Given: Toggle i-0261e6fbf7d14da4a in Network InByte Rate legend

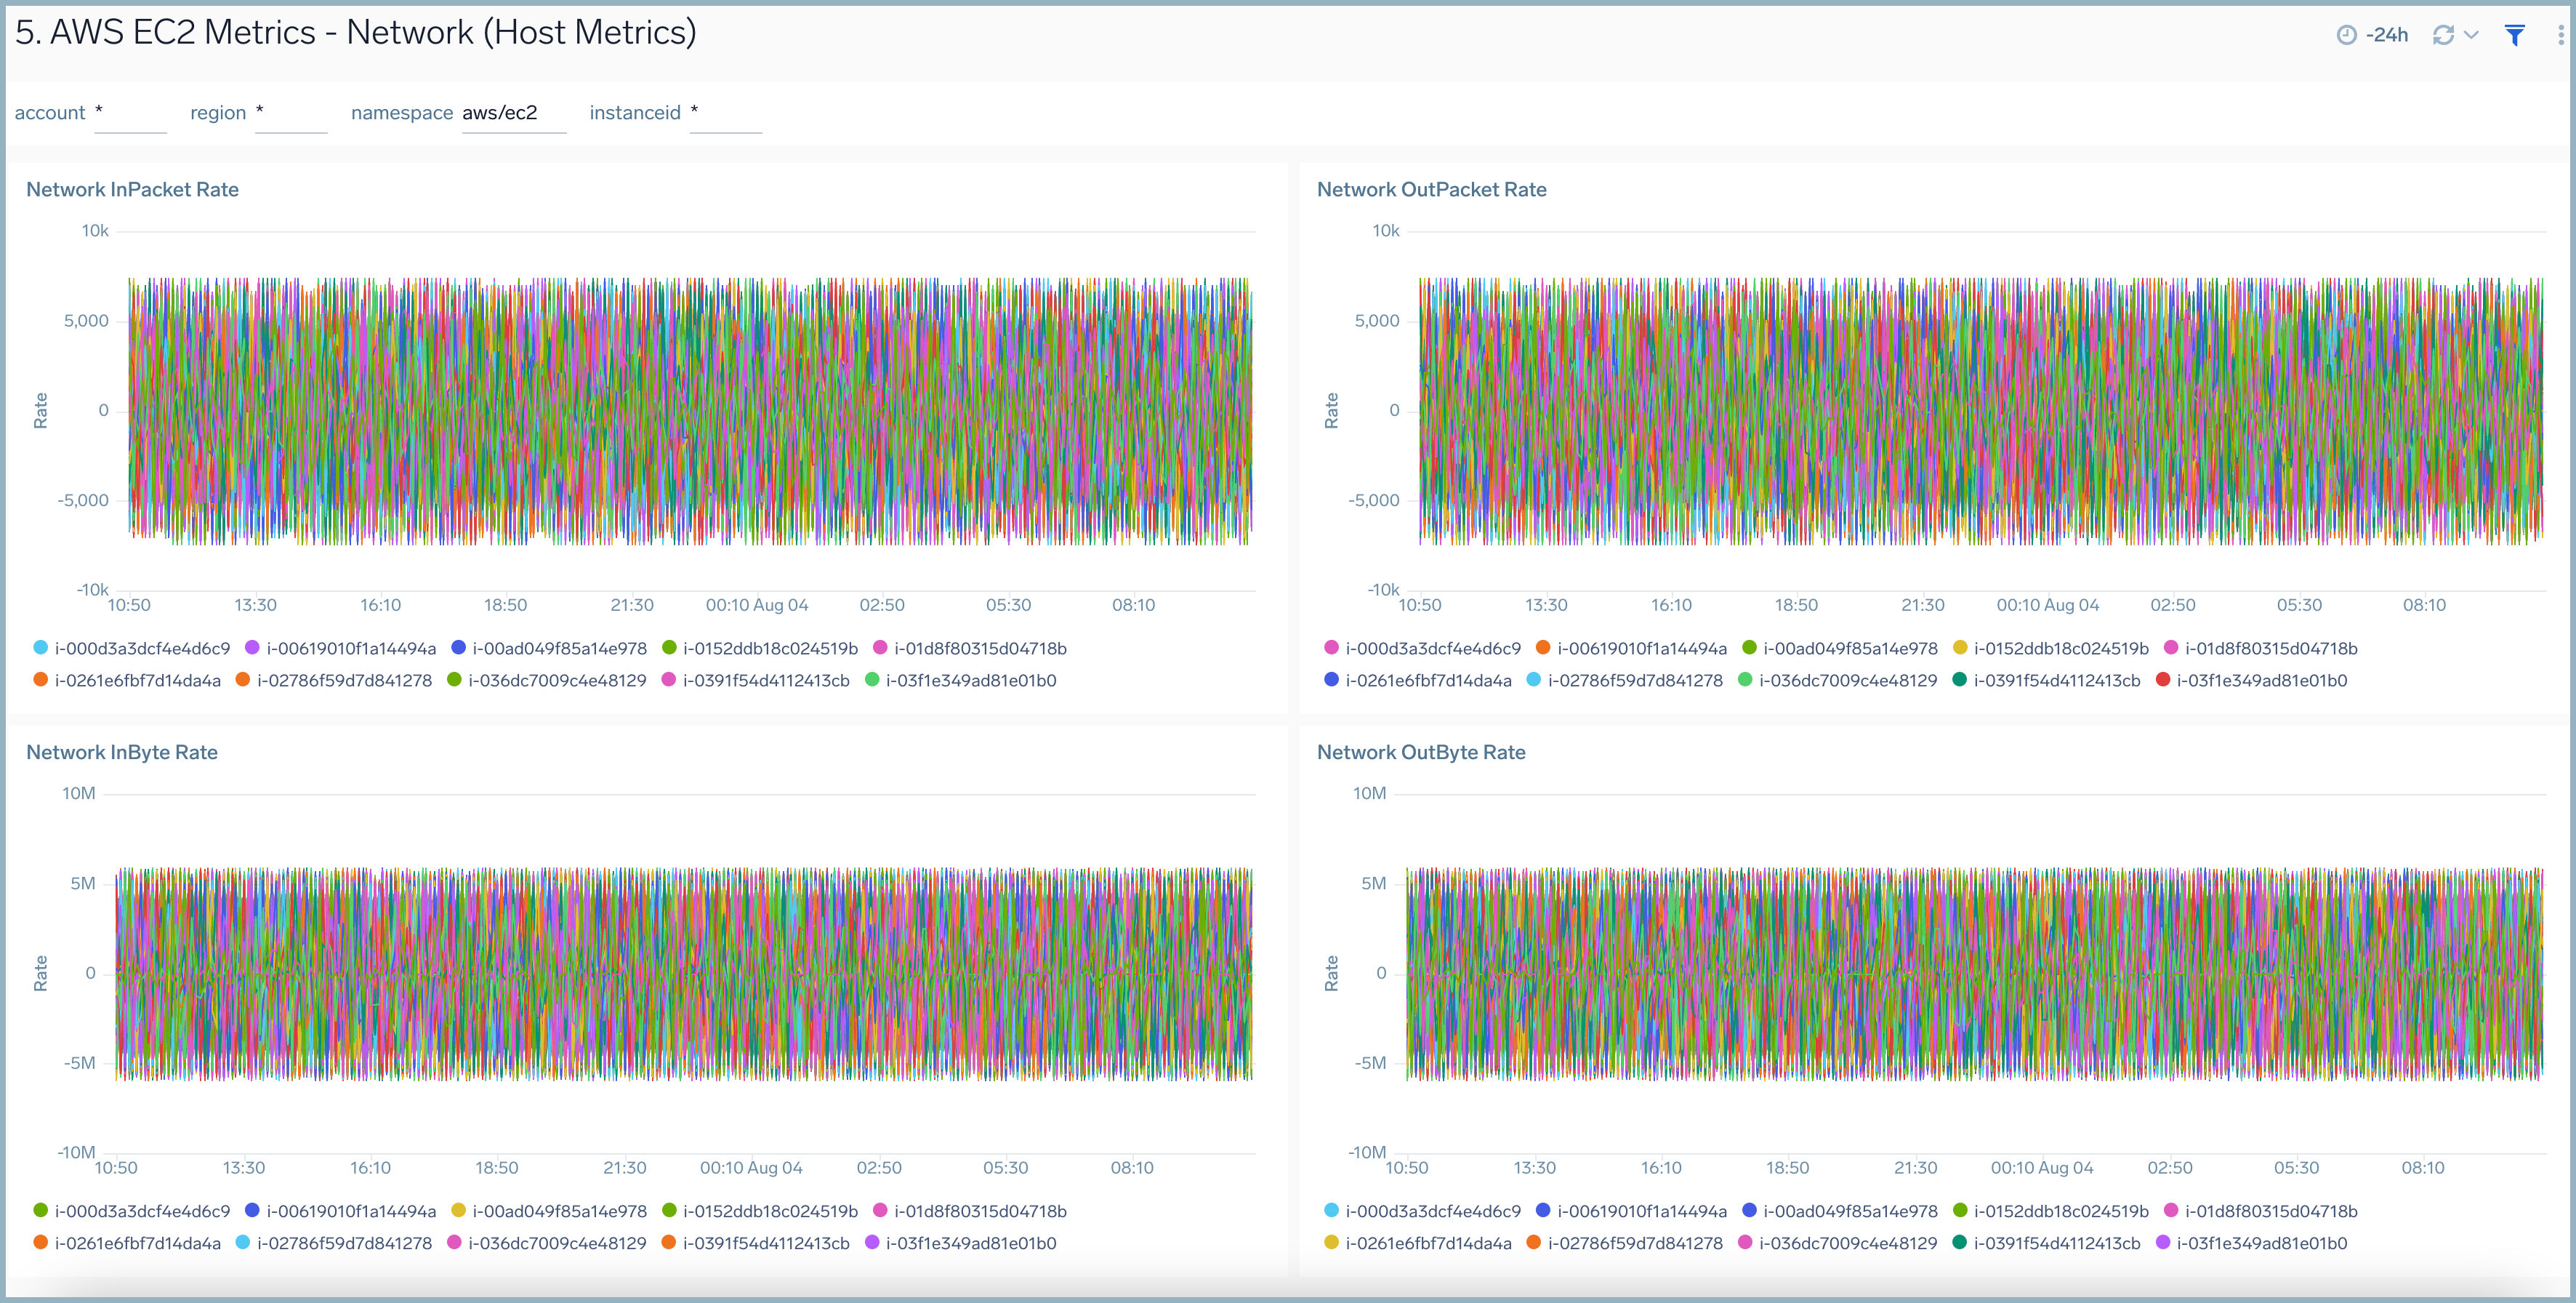Looking at the screenshot, I should [x=137, y=1243].
